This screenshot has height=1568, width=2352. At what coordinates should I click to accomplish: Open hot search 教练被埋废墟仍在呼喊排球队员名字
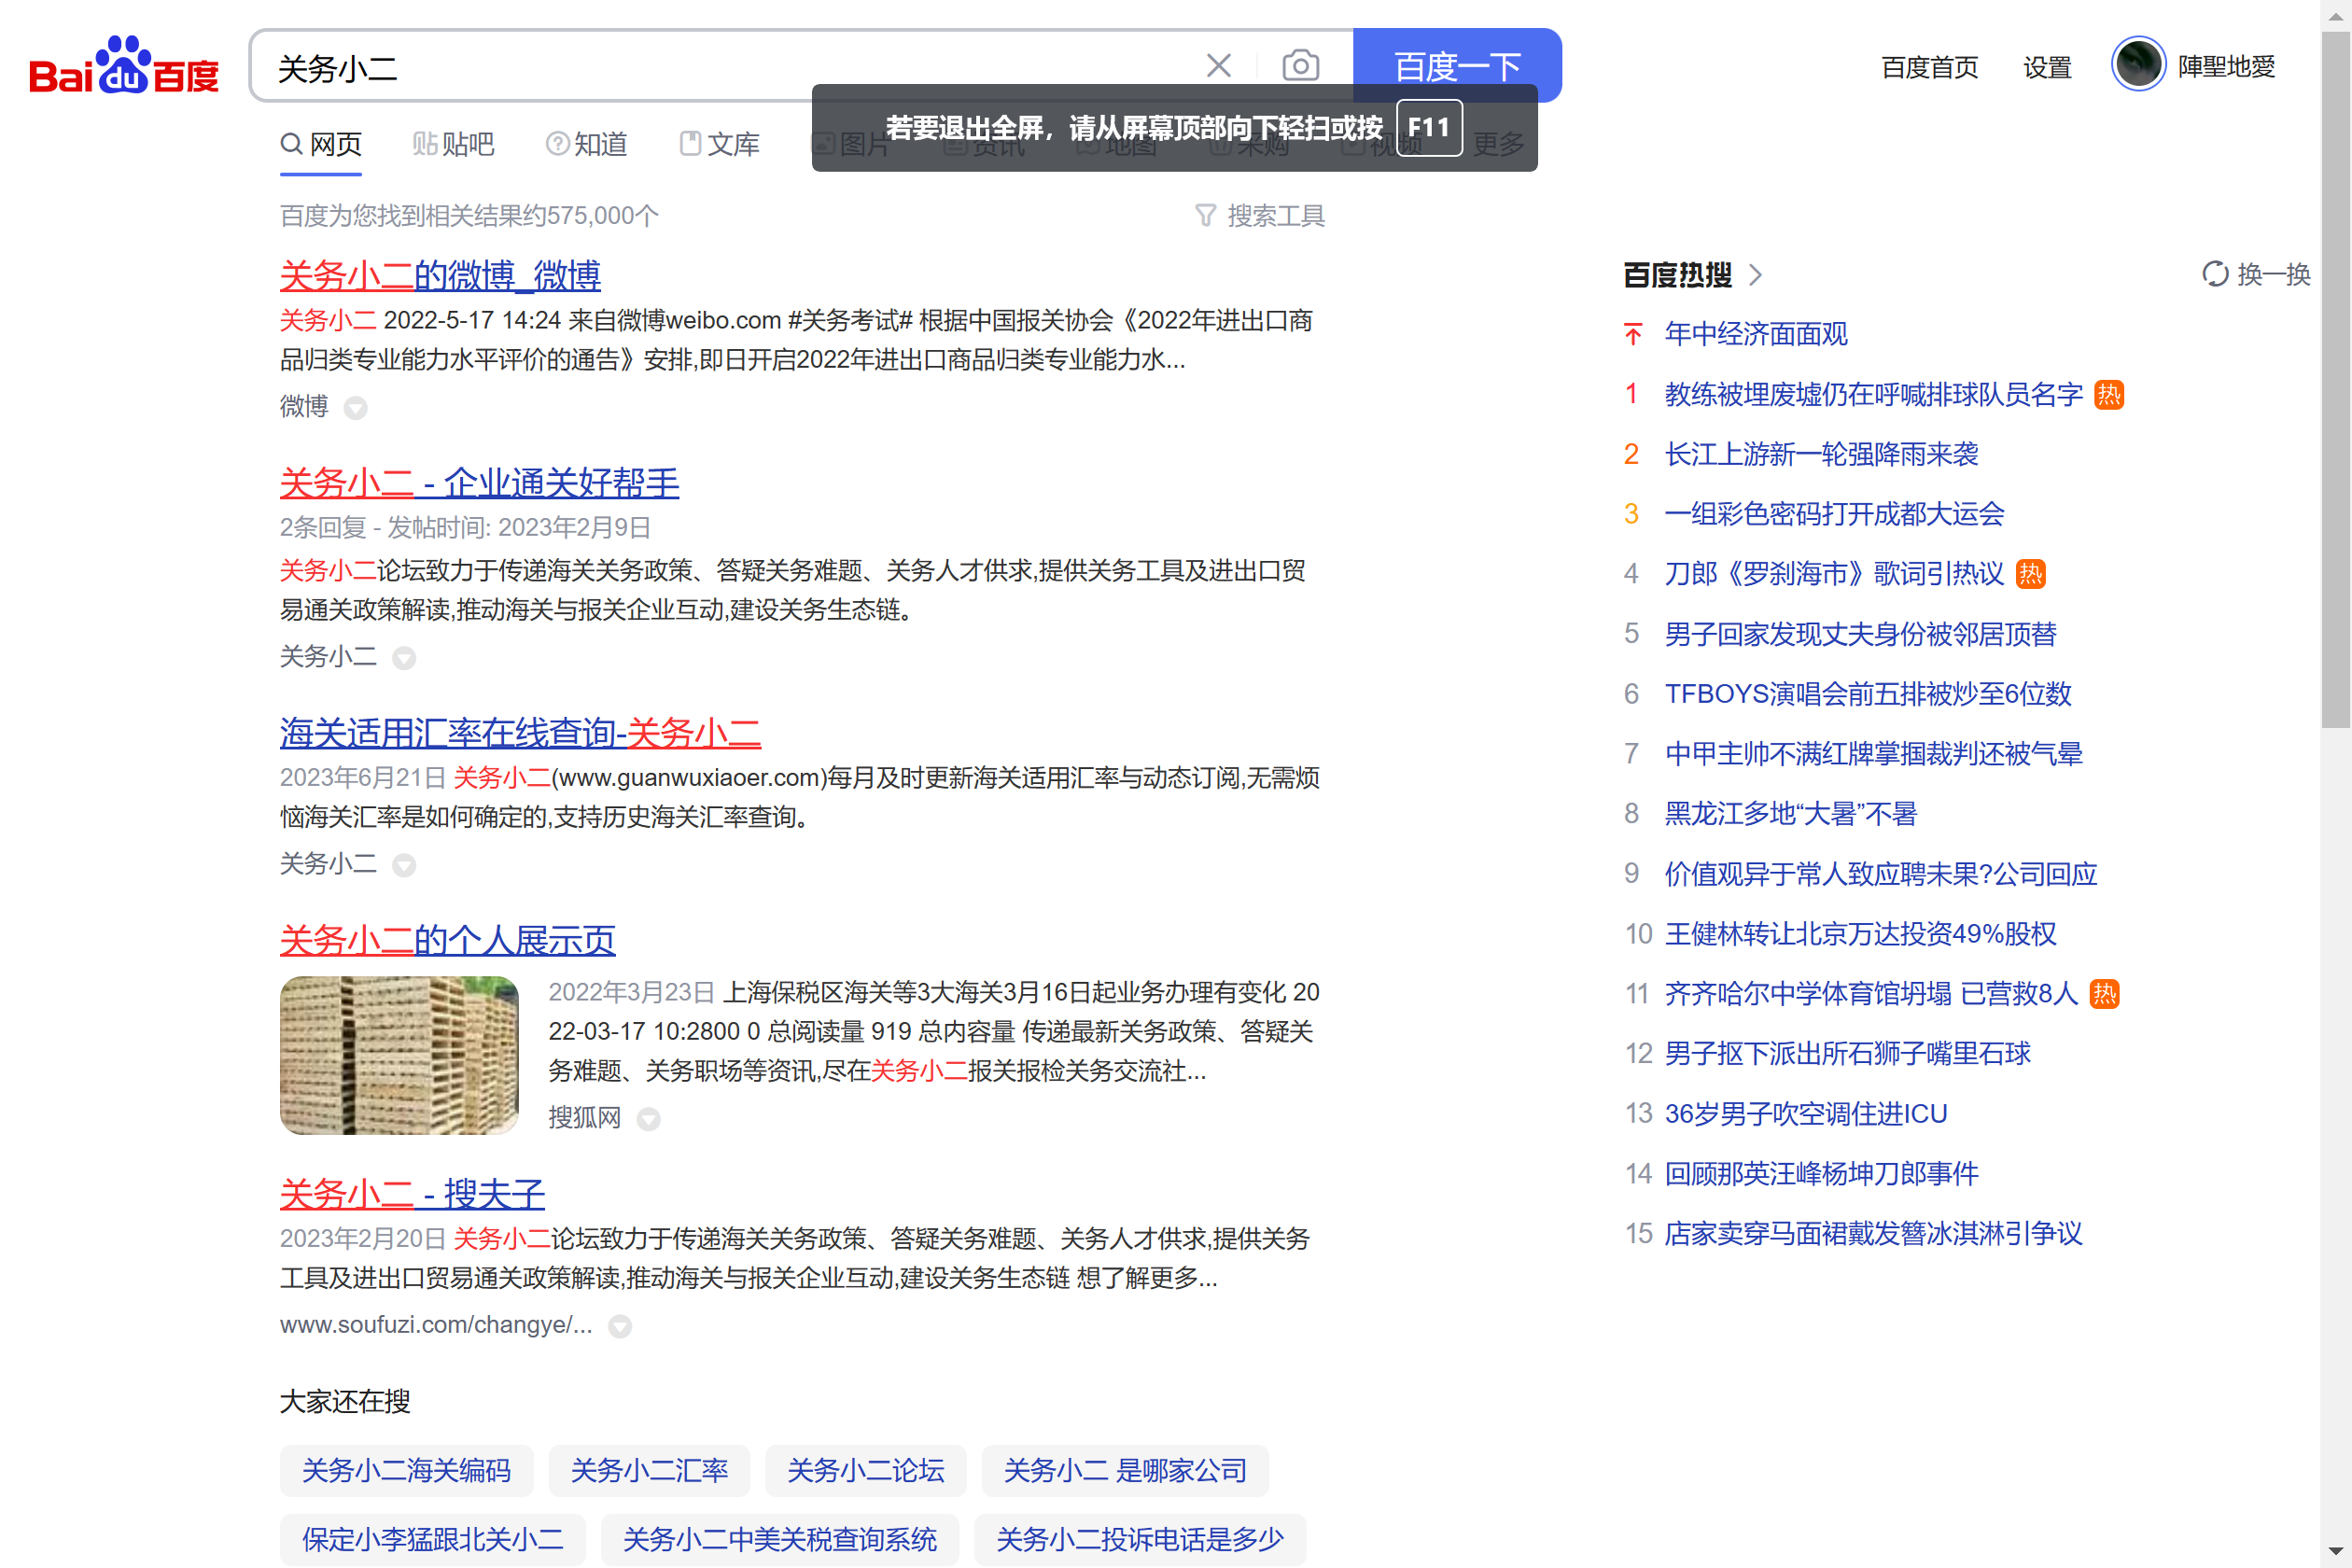1873,394
